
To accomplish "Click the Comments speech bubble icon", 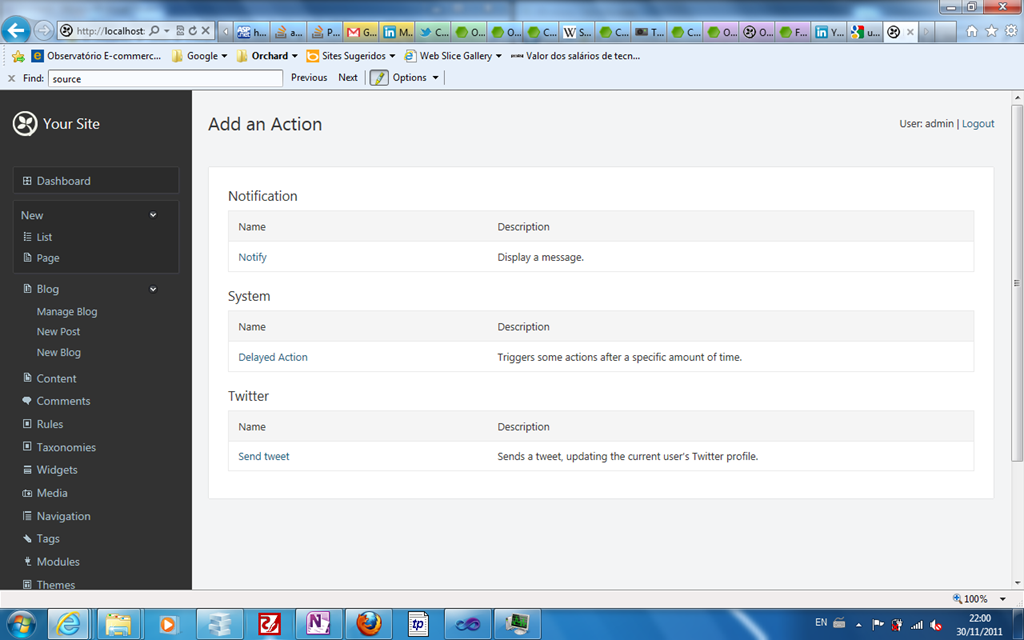I will 27,401.
